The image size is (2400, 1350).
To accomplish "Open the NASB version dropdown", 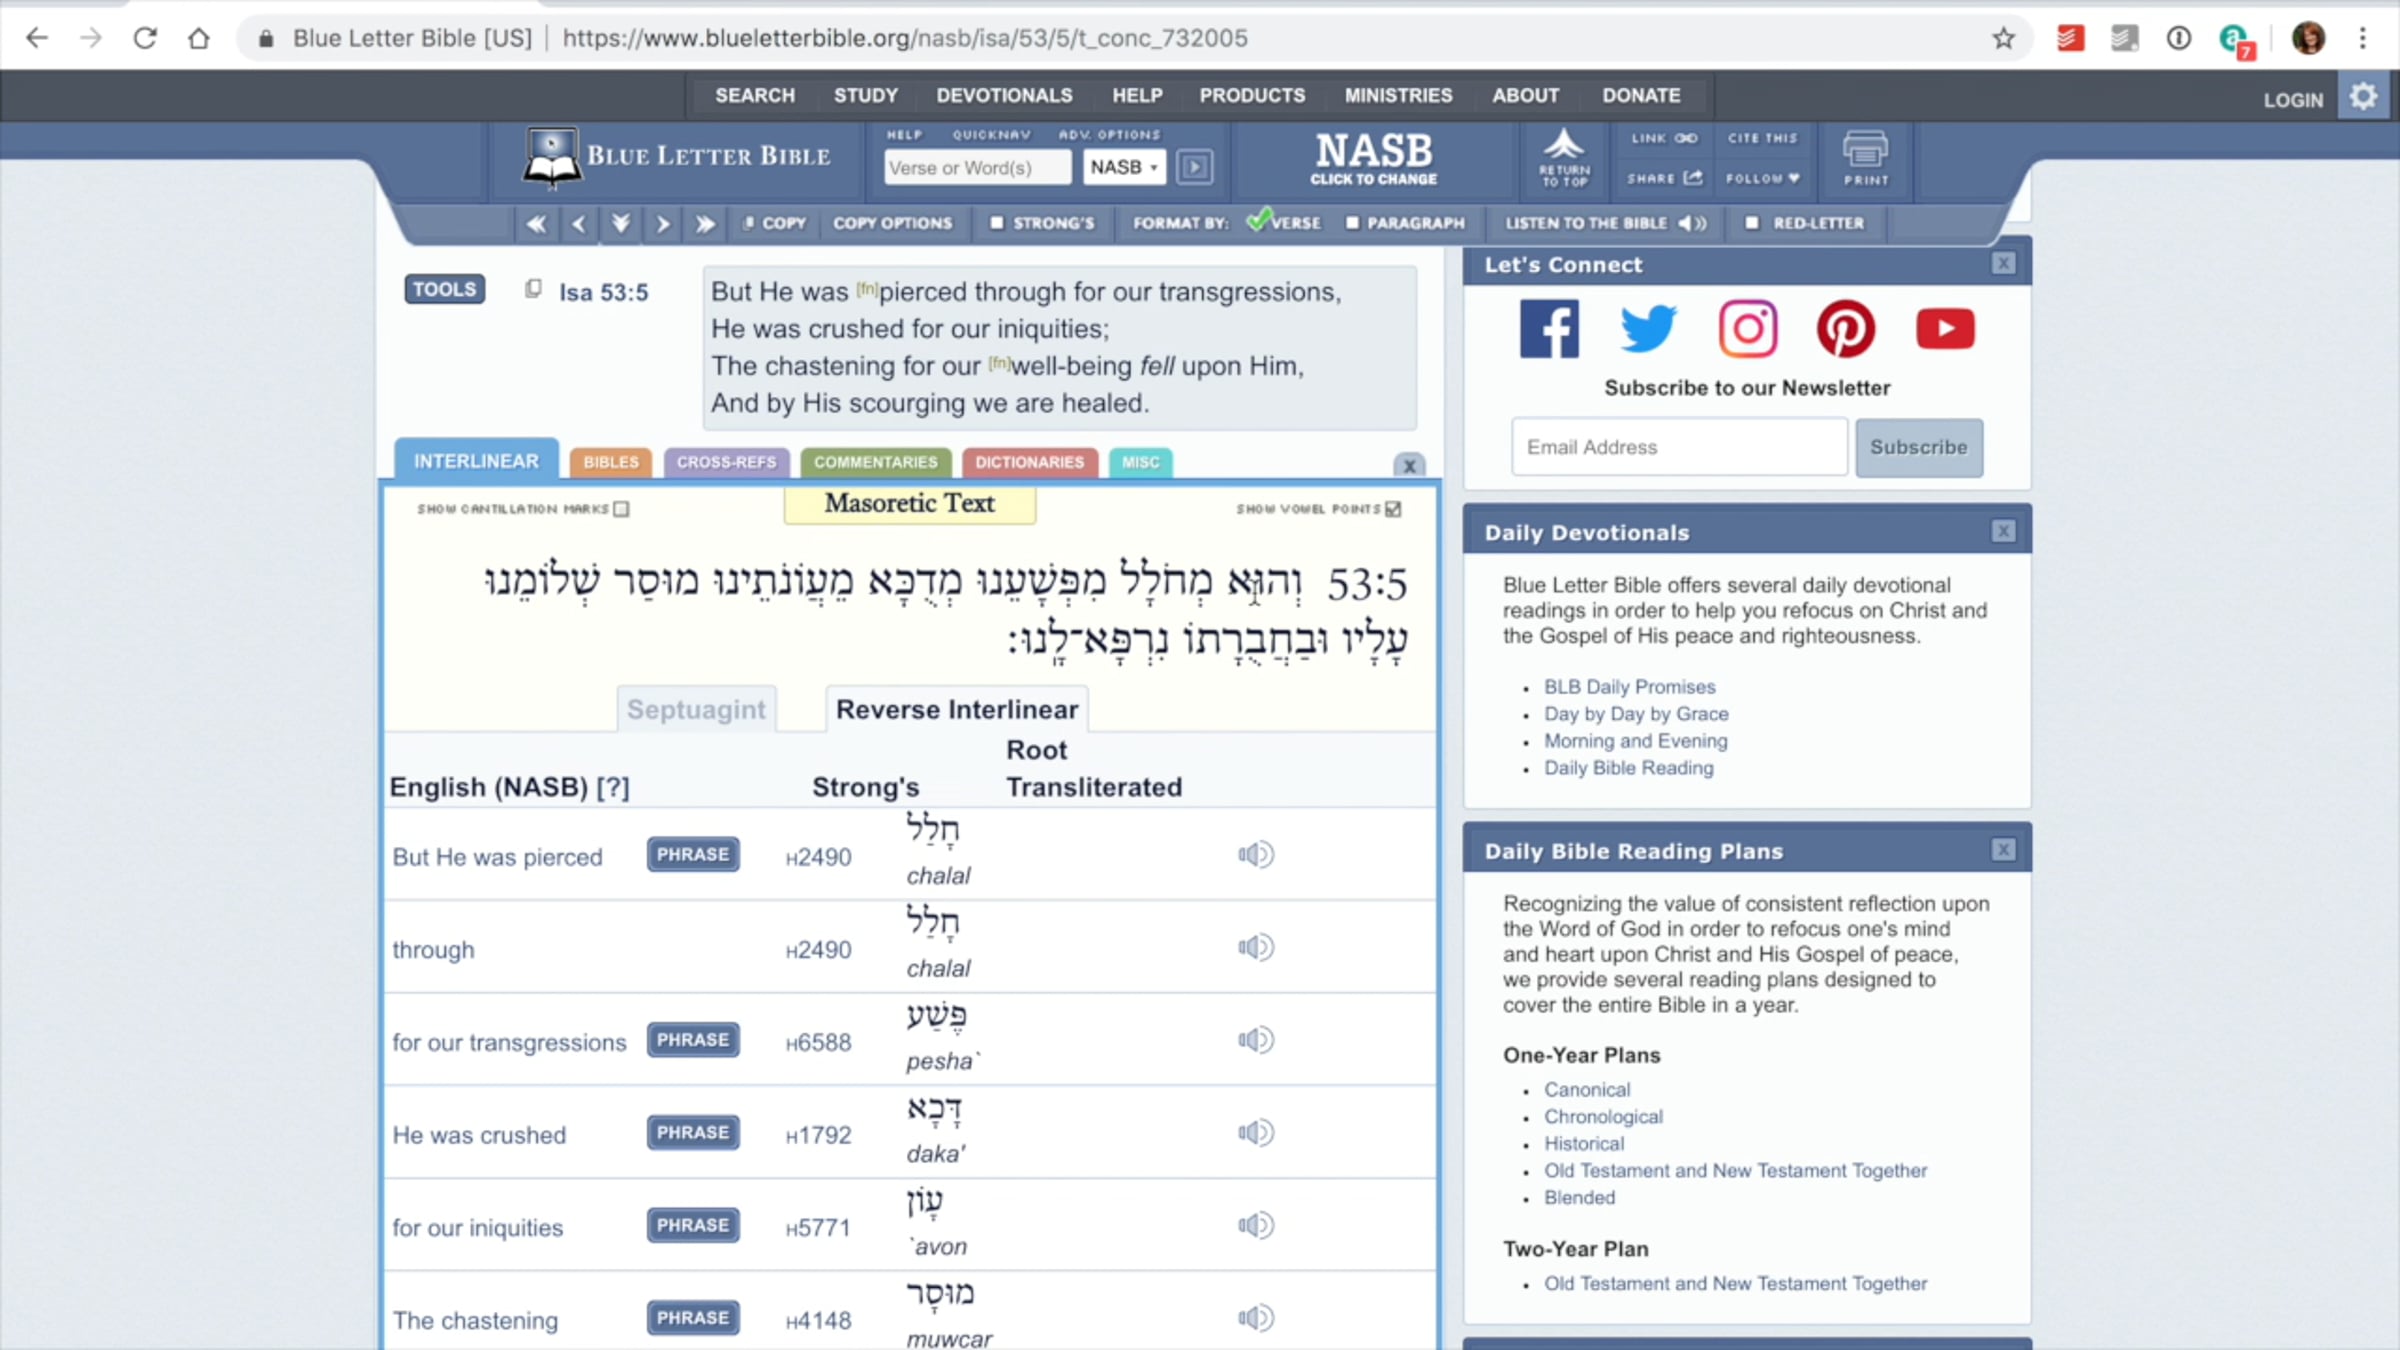I will click(1124, 167).
